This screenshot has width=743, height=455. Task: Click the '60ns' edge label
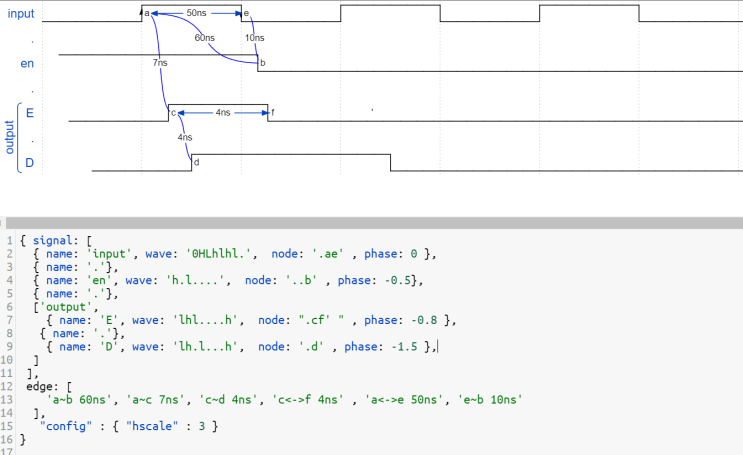[205, 37]
